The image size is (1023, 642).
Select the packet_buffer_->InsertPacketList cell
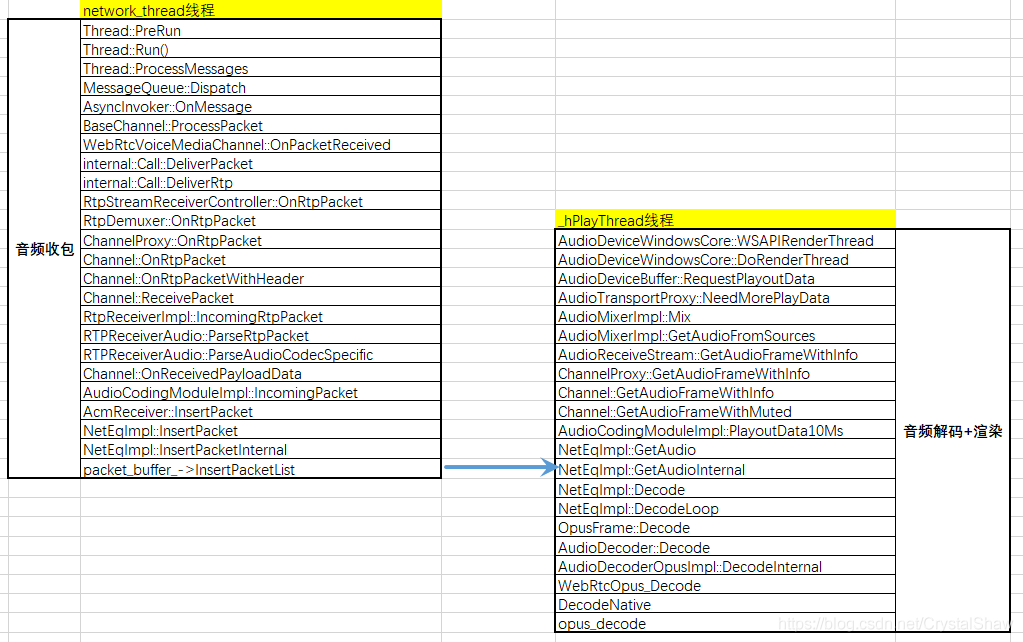(260, 470)
